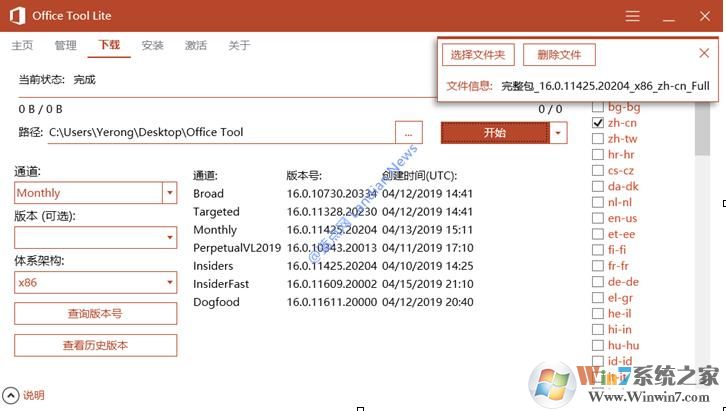Open the dropdown arrow beside 开始

(x=558, y=133)
